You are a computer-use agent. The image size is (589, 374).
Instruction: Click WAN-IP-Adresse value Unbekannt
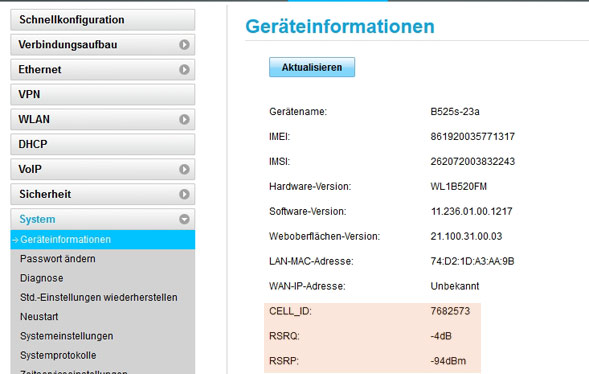455,286
